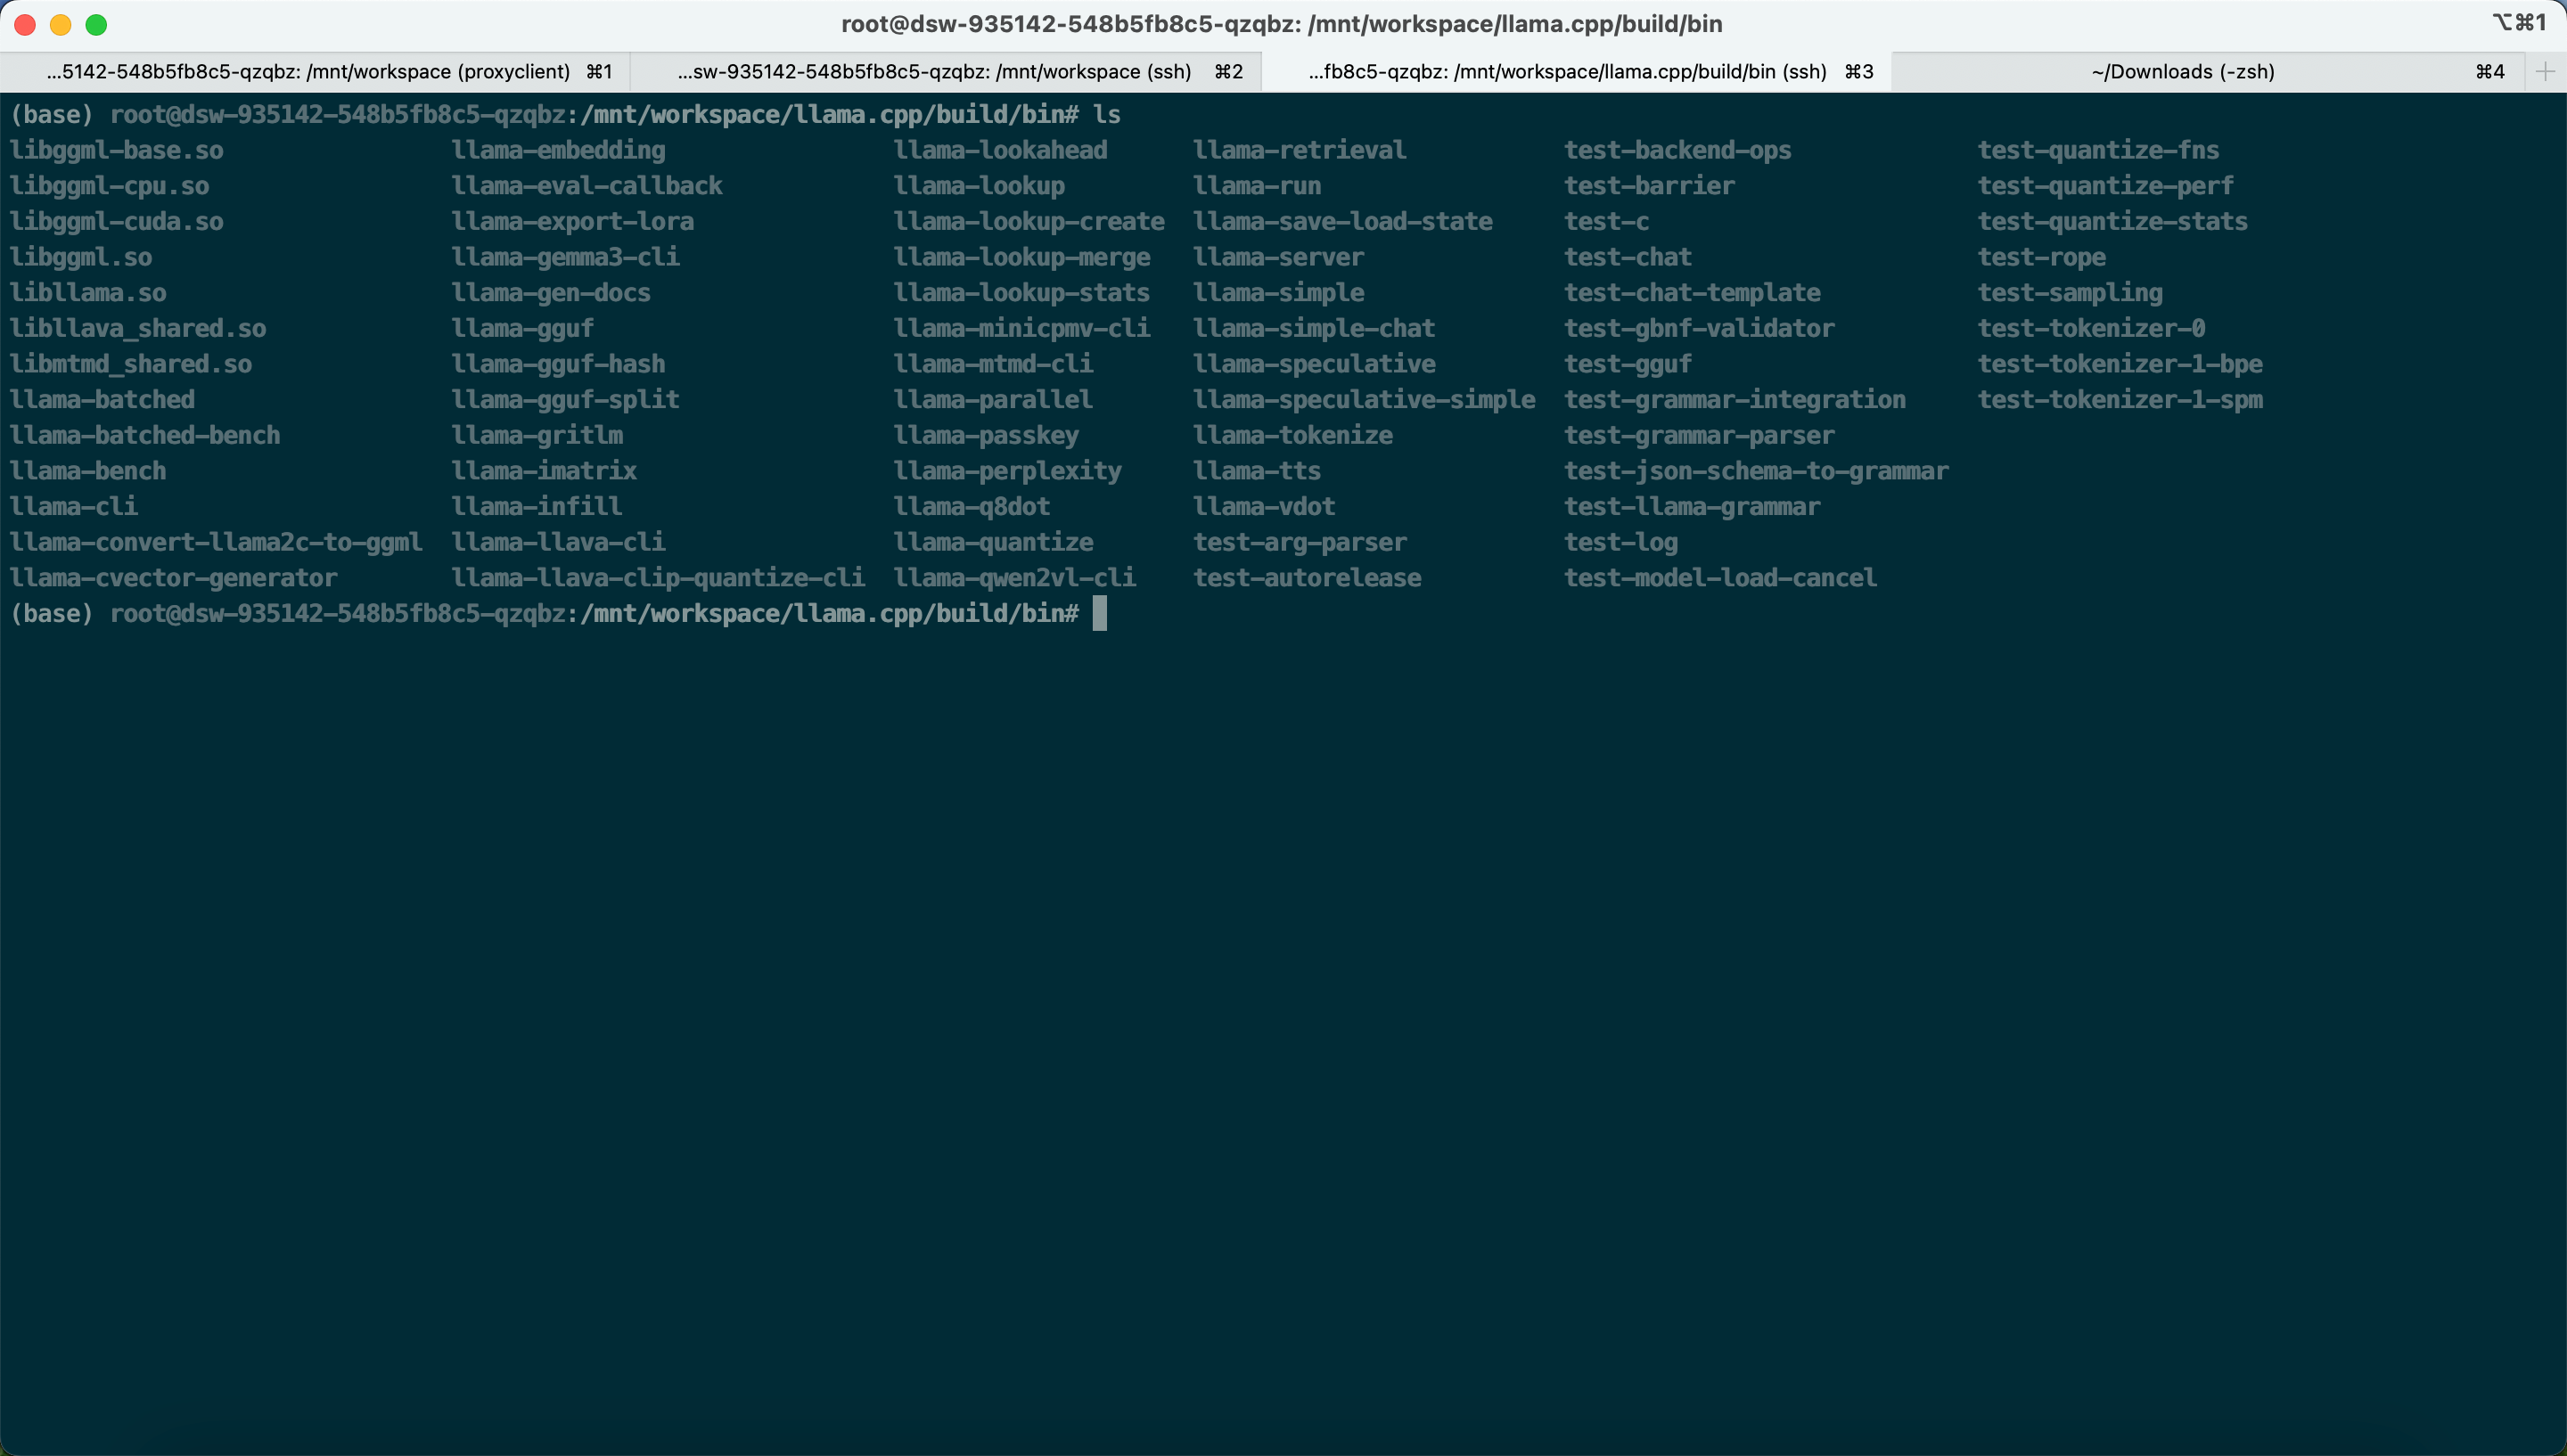Open a new tab with the plus button
The width and height of the screenshot is (2567, 1456).
pyautogui.click(x=2545, y=71)
